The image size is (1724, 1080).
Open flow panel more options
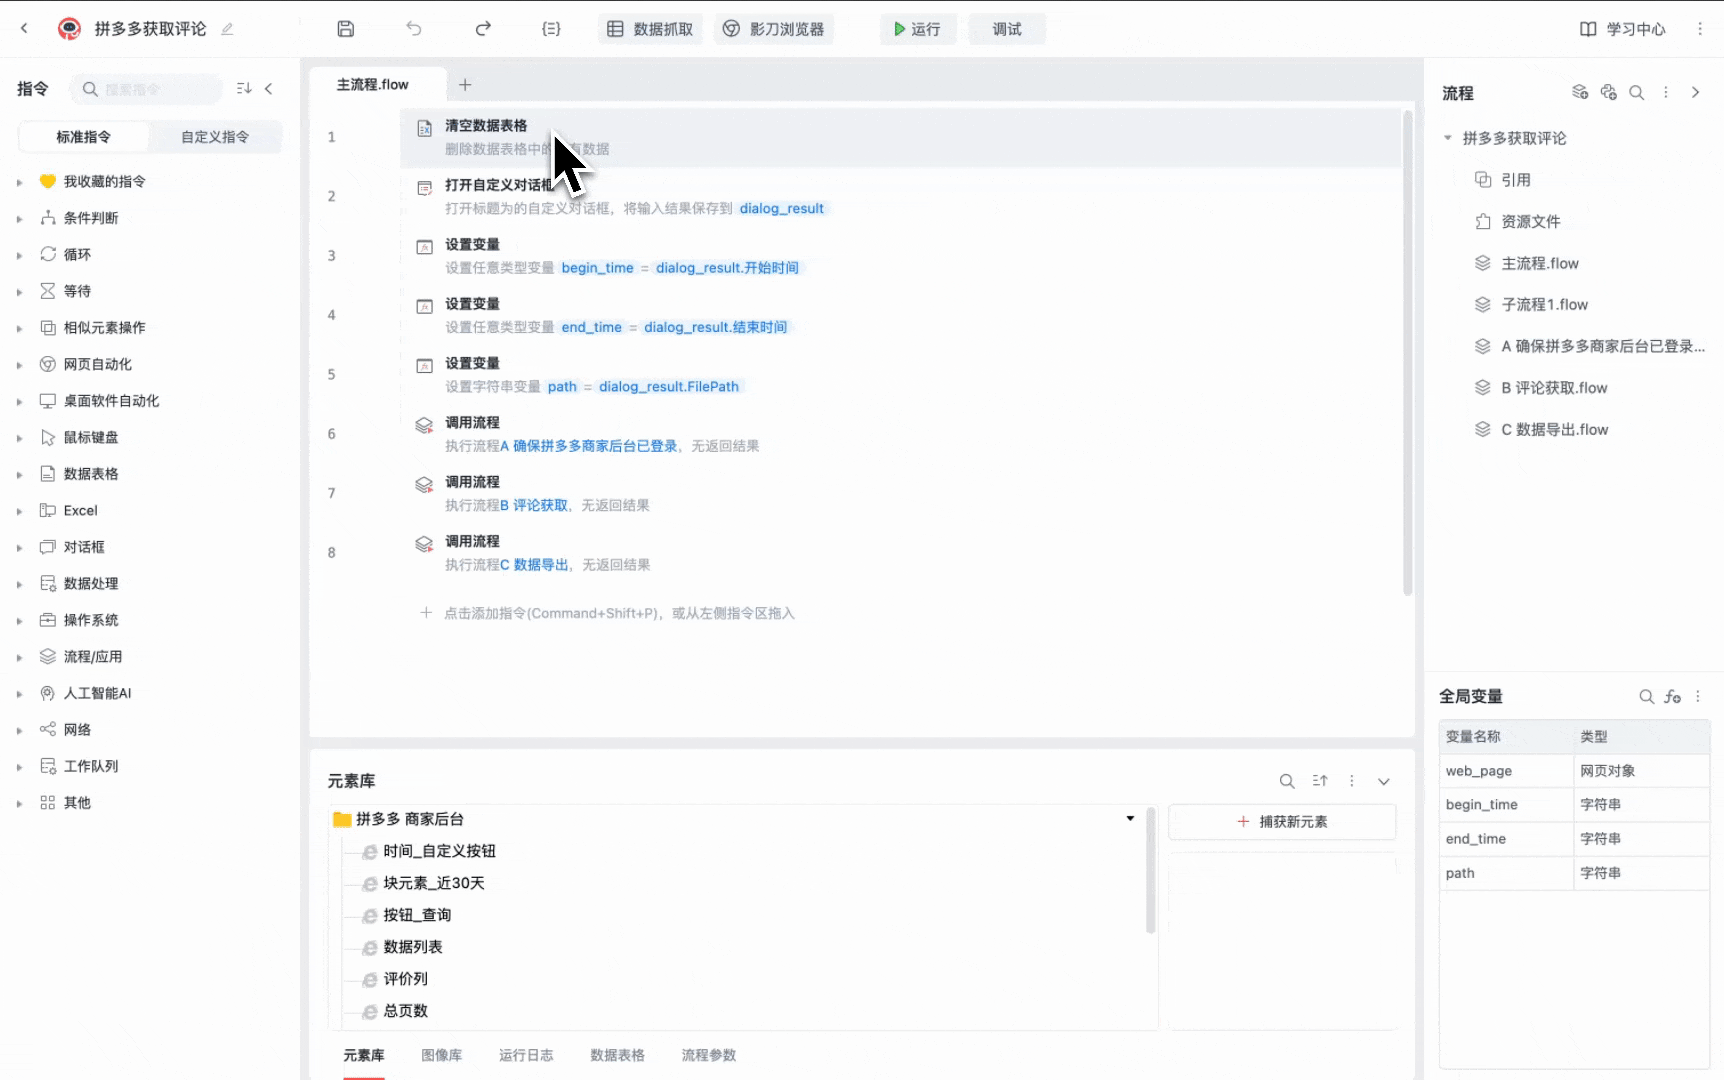(x=1666, y=92)
